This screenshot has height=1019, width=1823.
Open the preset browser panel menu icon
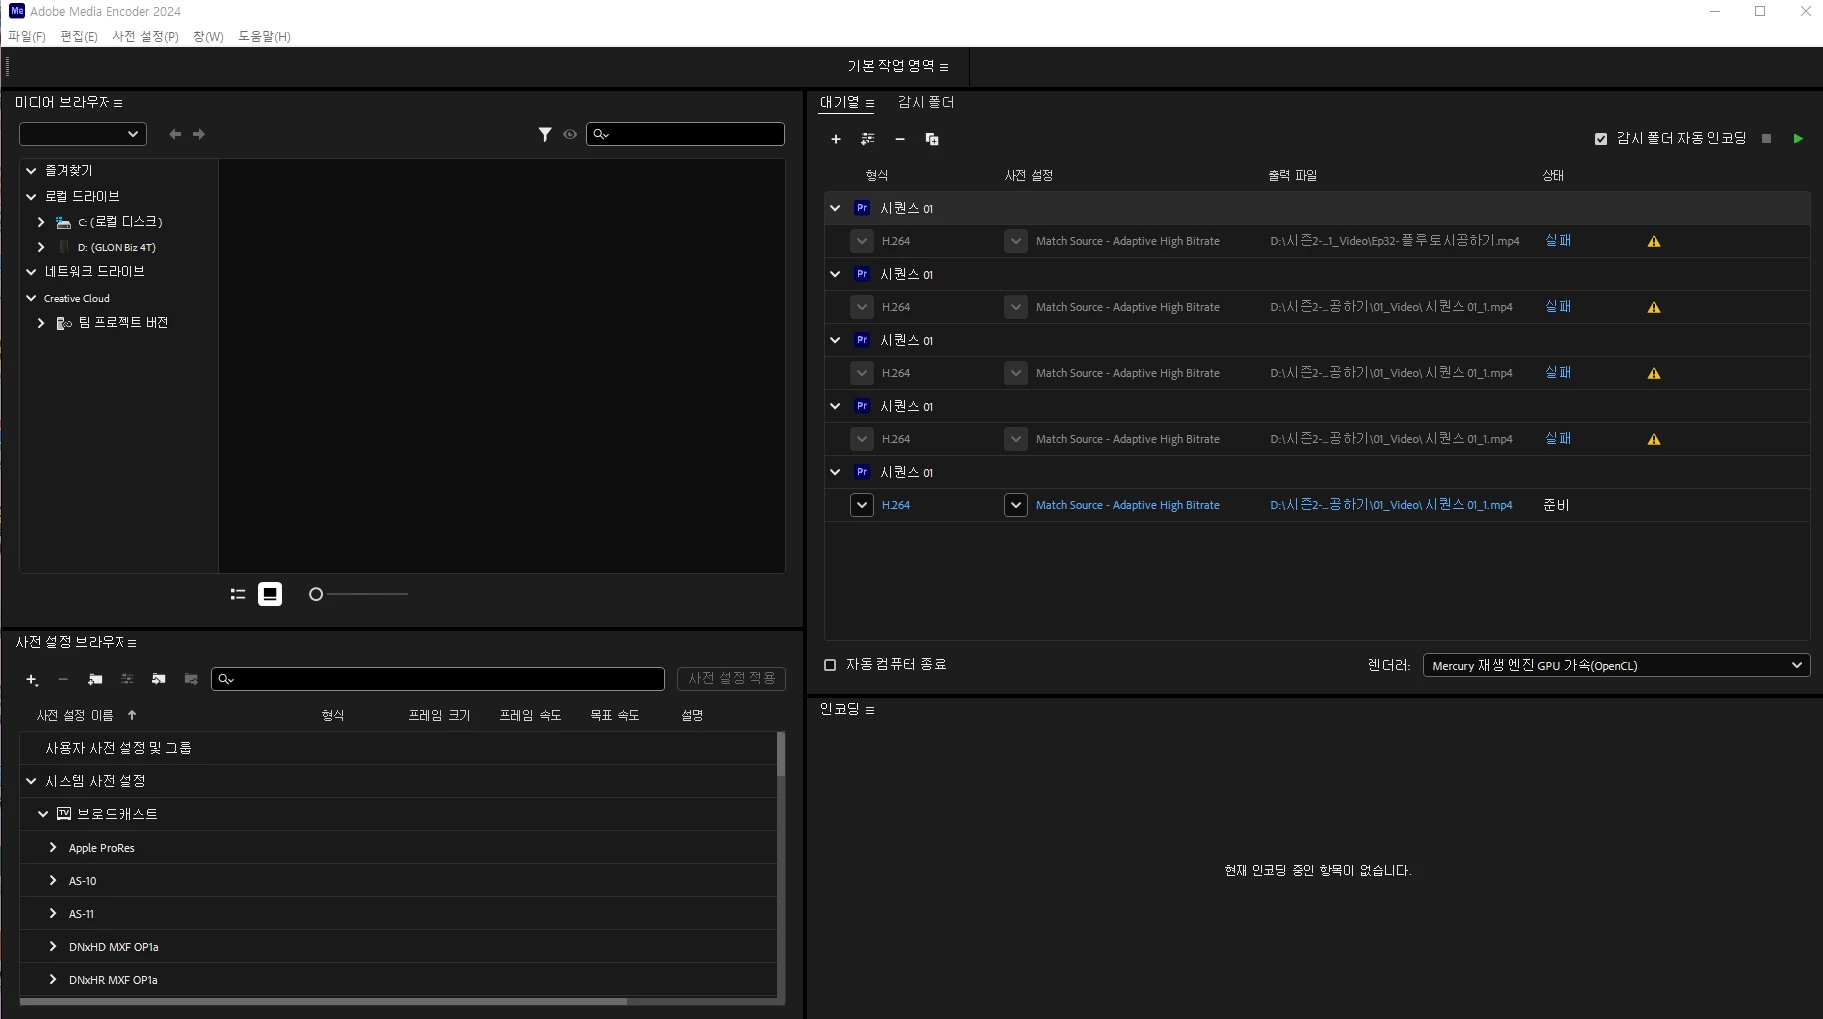point(132,643)
